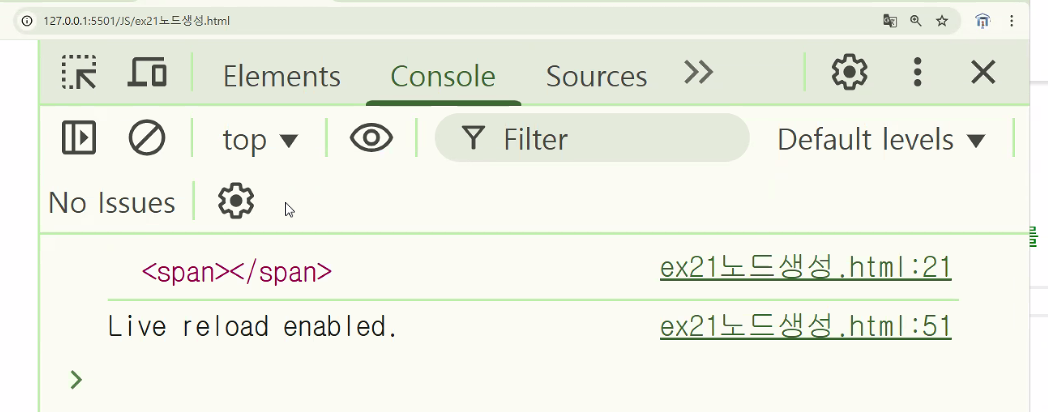Click the translate page icon
This screenshot has width=1048, height=412.
click(x=889, y=20)
